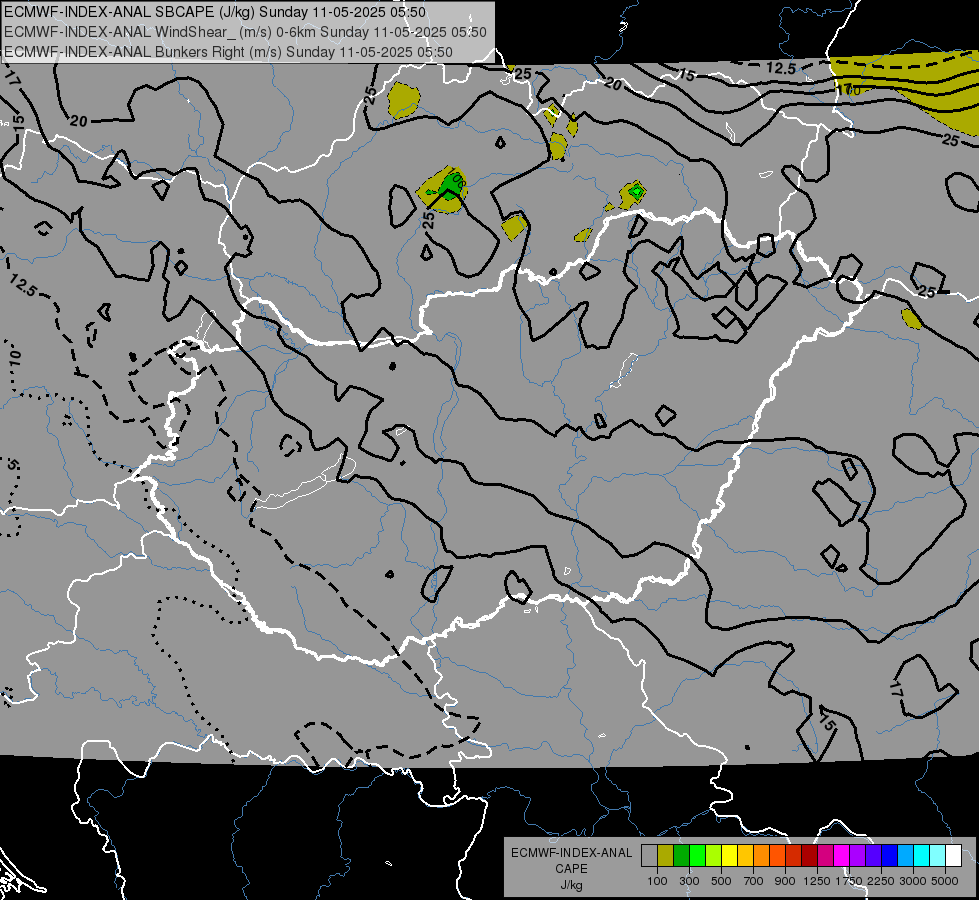Click the legend value 700
Image resolution: width=979 pixels, height=900 pixels.
coord(754,881)
